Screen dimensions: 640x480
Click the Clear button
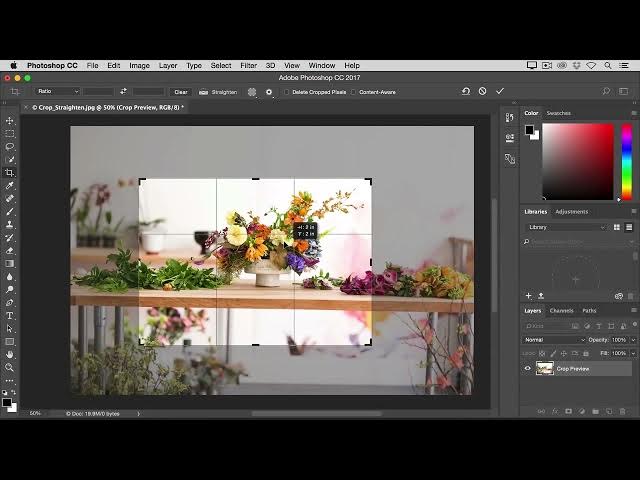[181, 92]
